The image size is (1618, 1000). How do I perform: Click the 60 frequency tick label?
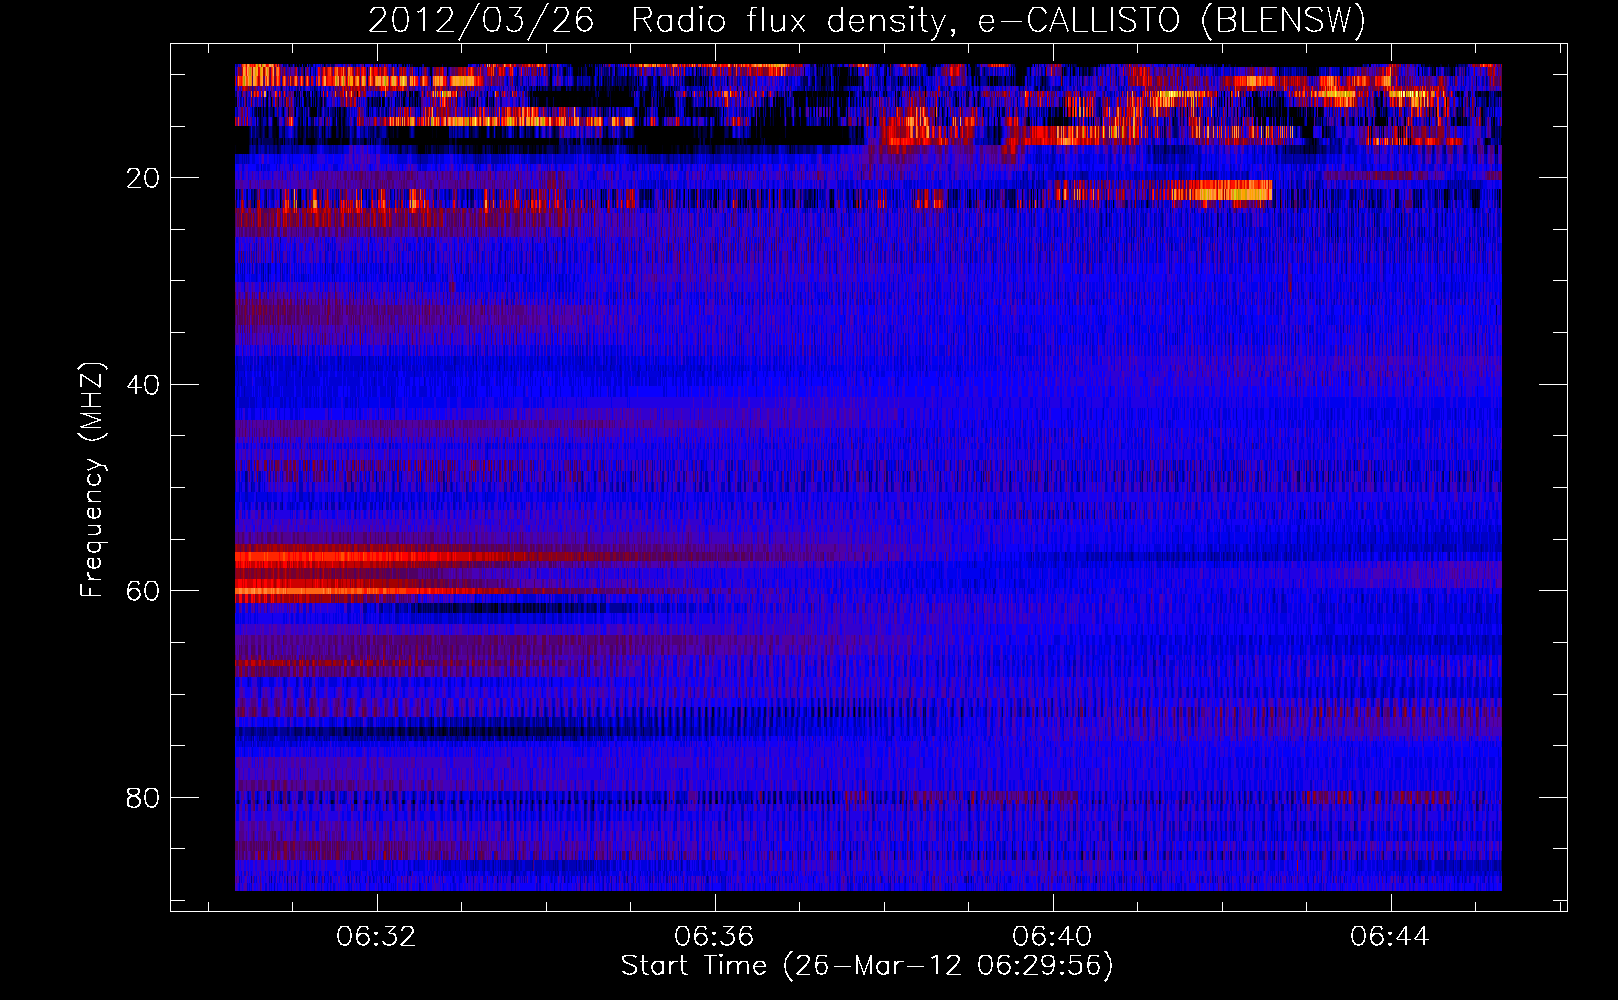[x=144, y=591]
